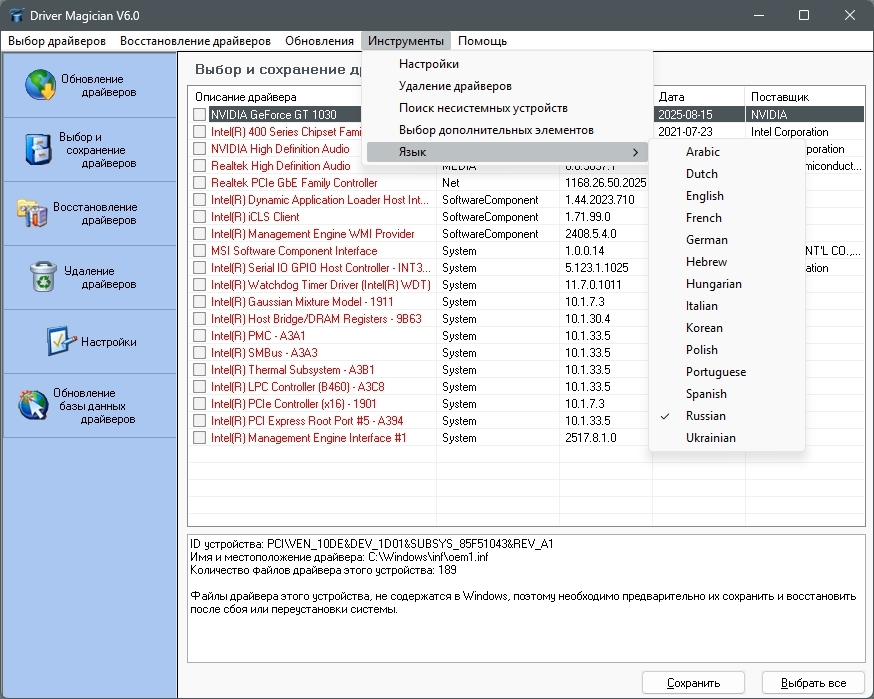874x699 pixels.
Task: Click the Настройки sidebar label
Action: click(109, 342)
